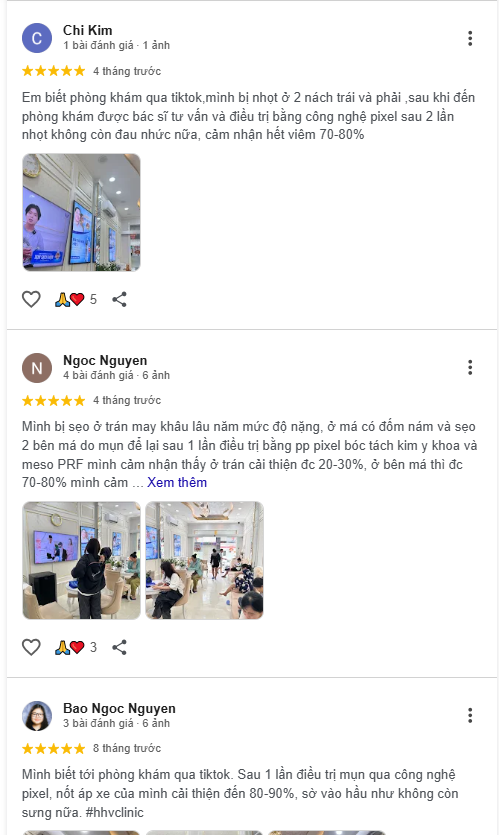This screenshot has height=835, width=499.
Task: Visit Ngoc Nguyen's reviewer profile name
Action: point(105,361)
